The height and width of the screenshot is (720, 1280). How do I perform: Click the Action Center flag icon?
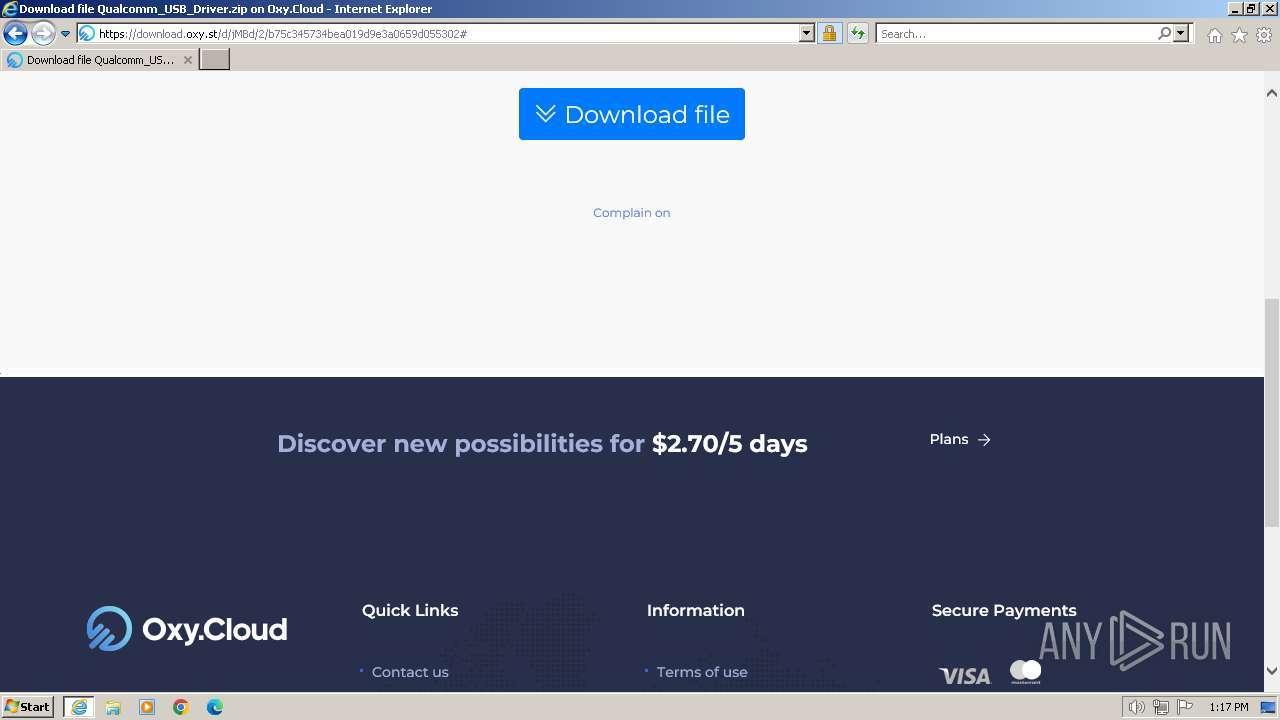coord(1183,707)
